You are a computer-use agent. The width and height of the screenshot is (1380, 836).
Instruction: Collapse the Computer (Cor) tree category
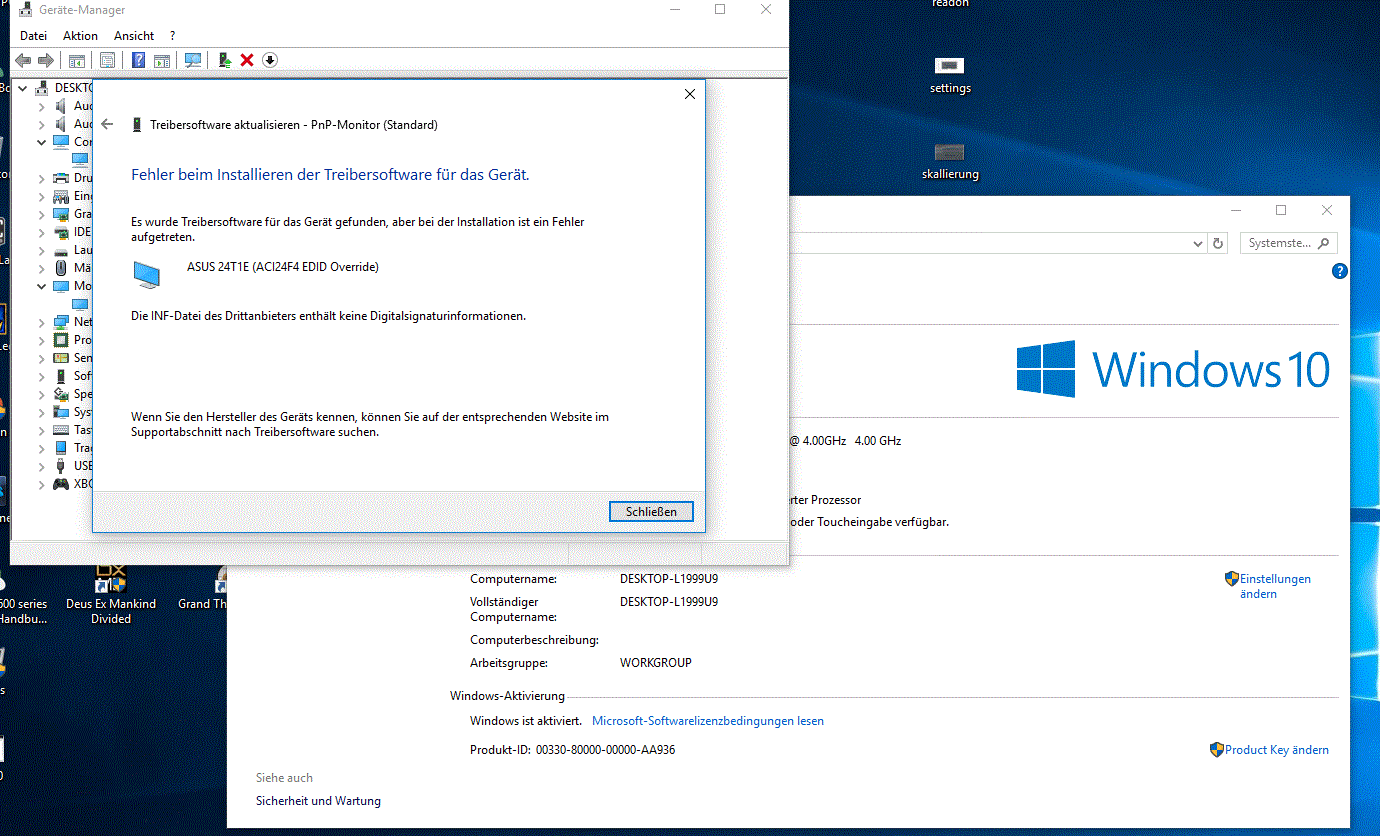tap(41, 142)
